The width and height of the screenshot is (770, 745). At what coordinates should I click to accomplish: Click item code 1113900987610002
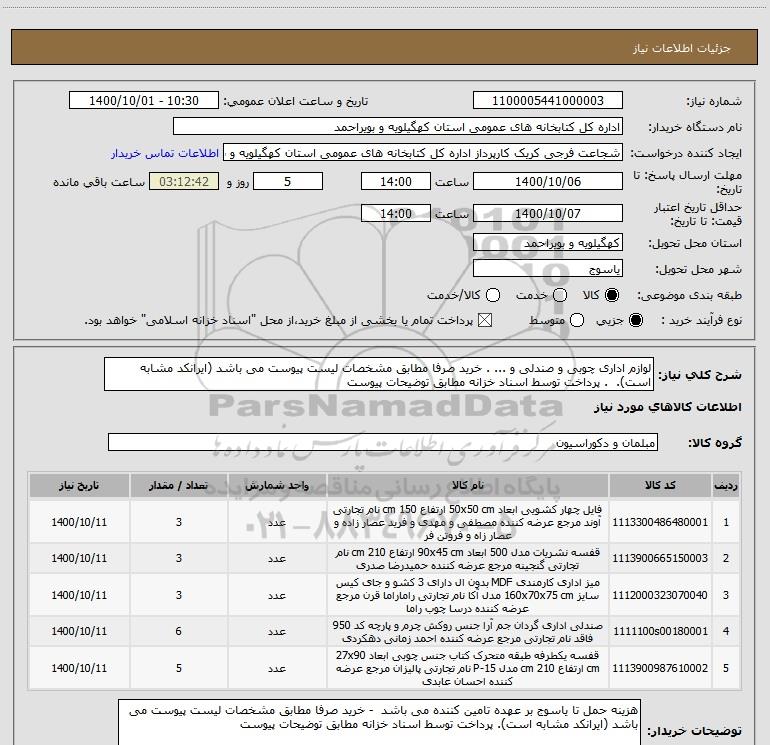point(660,668)
